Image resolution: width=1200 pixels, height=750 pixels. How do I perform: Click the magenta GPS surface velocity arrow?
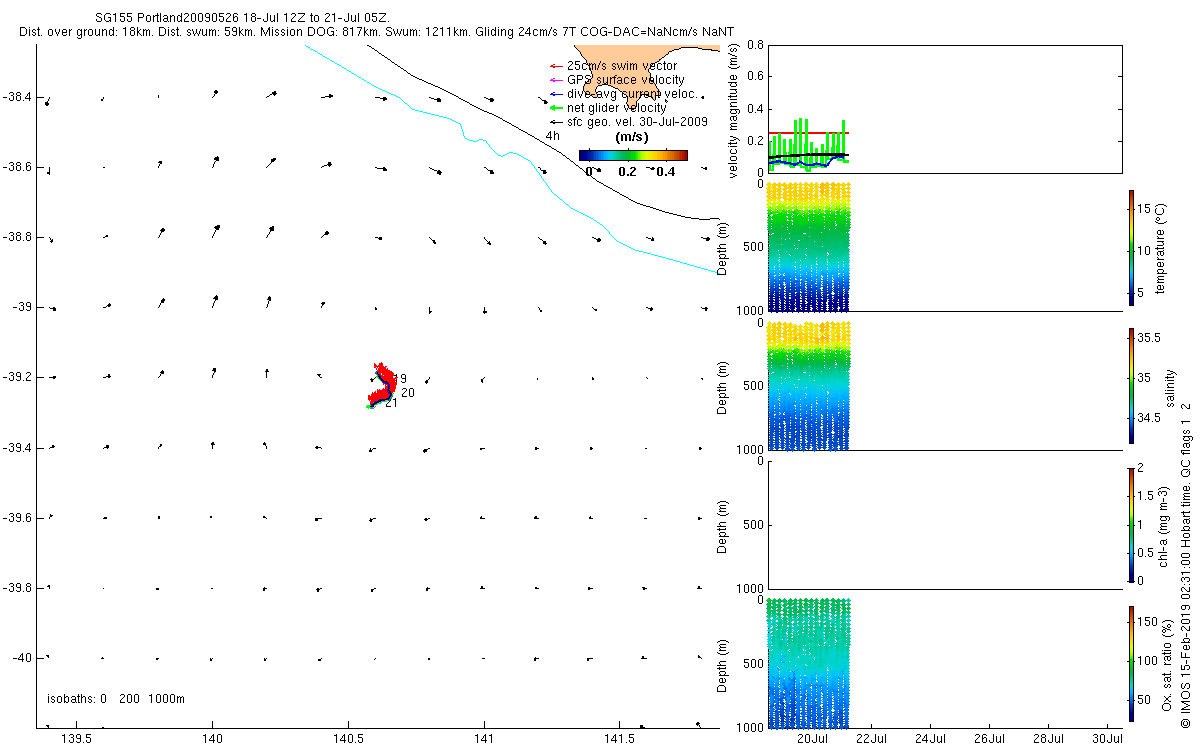point(555,80)
